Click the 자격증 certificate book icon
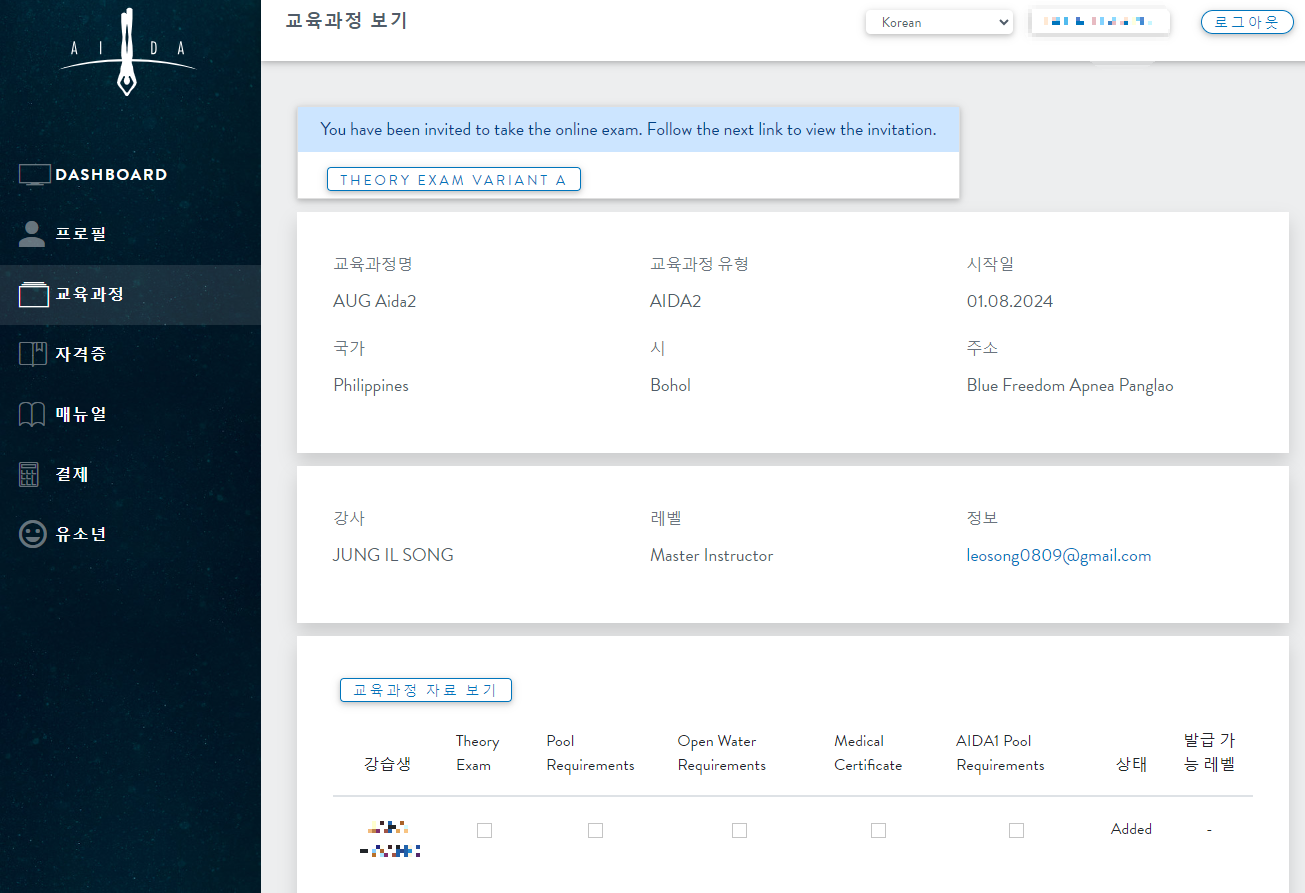Viewport: 1305px width, 893px height. 33,354
